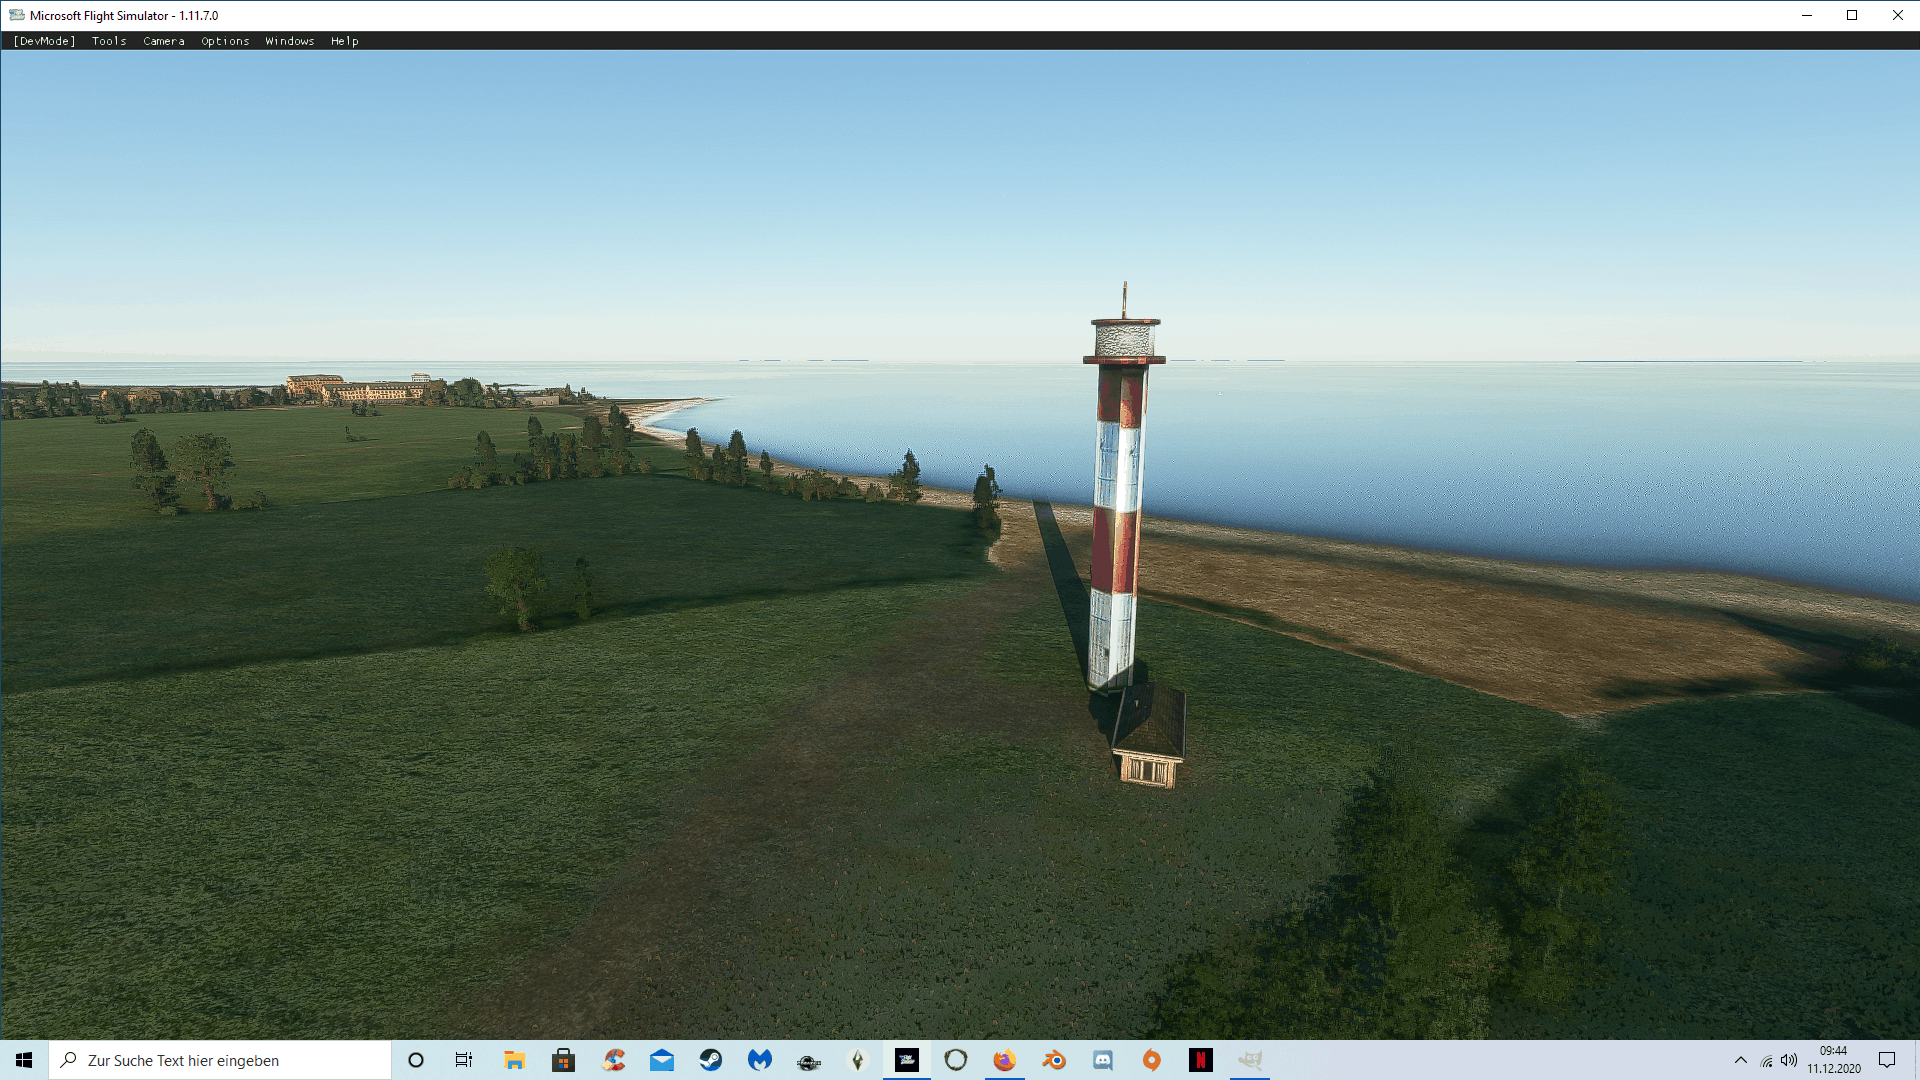
Task: Open Discord from the taskbar
Action: (x=1103, y=1060)
